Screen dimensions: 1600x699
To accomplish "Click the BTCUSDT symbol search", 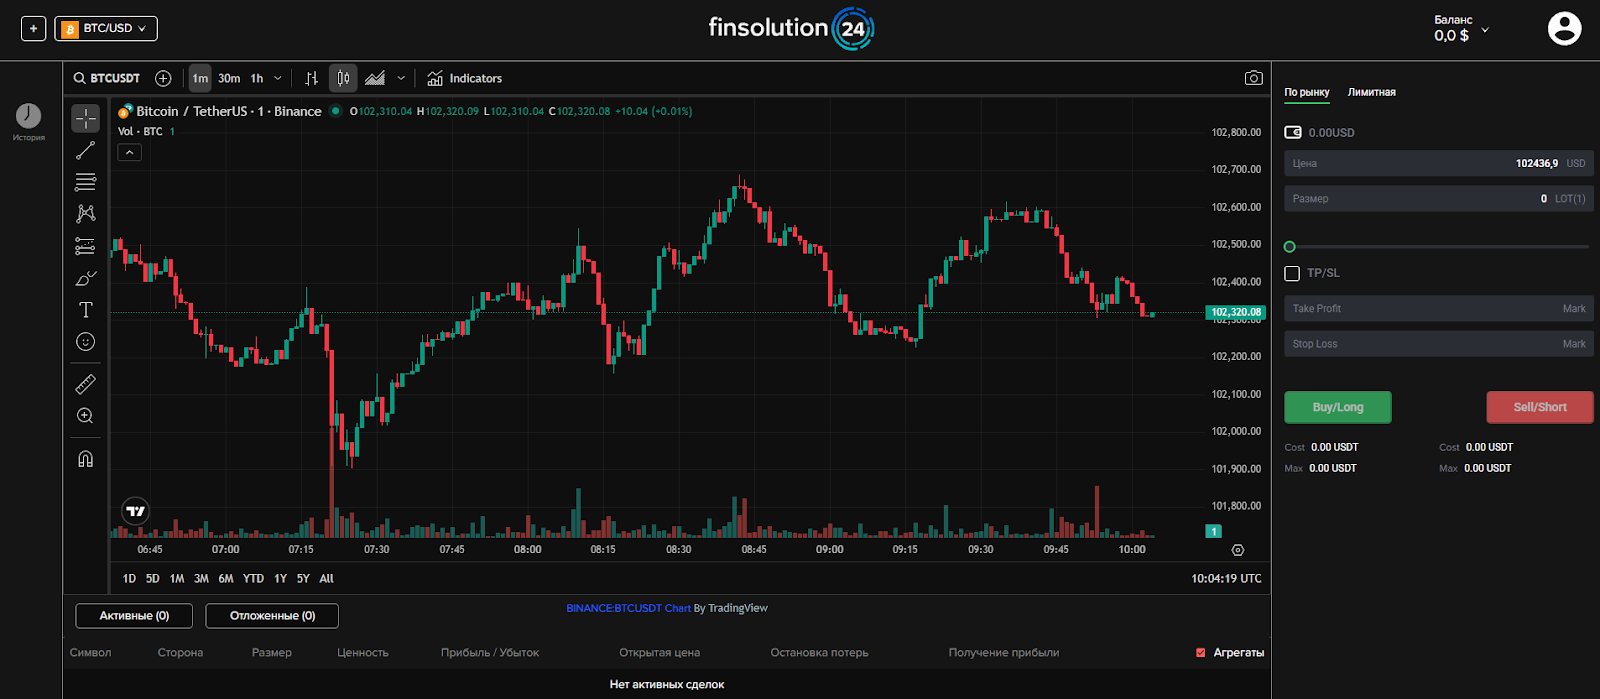I will [107, 78].
